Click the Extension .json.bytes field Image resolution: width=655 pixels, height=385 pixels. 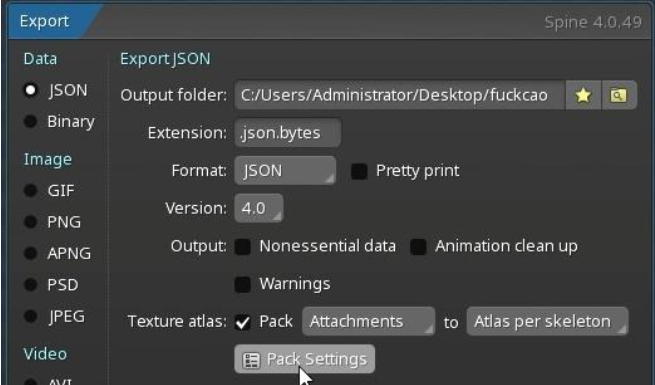[x=287, y=133]
